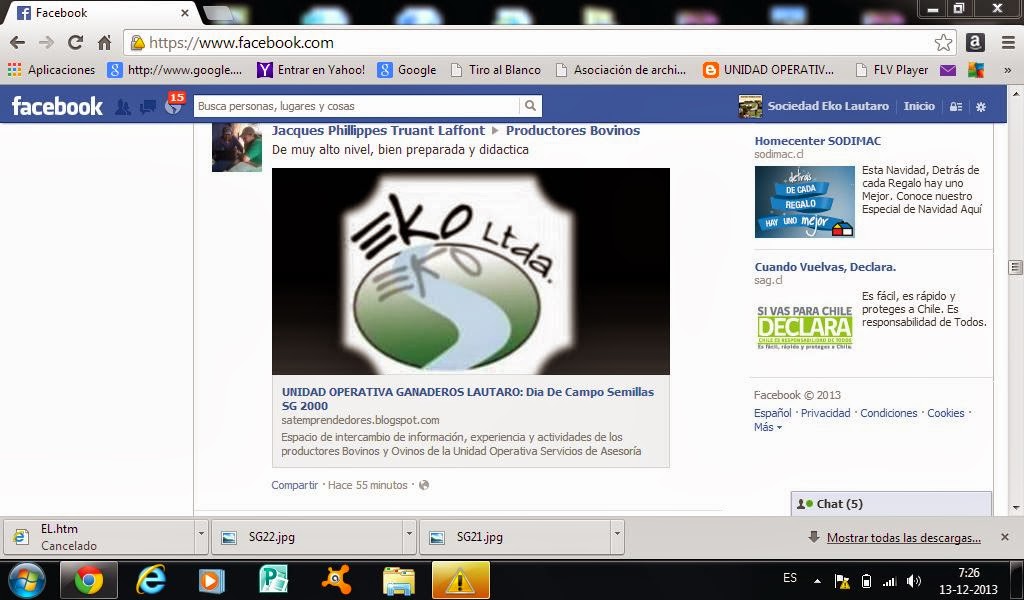This screenshot has width=1024, height=600.
Task: Open Jacques Phillippes Truant Laffont profile
Action: [x=378, y=131]
